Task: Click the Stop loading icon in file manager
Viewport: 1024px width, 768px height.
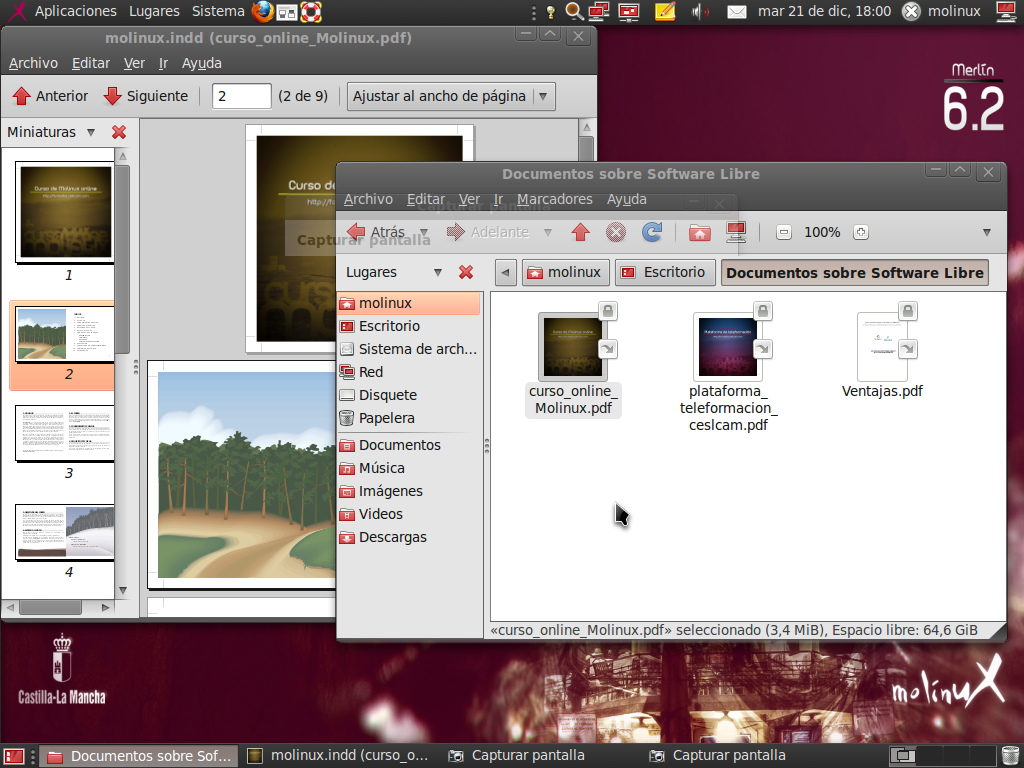Action: click(x=616, y=232)
